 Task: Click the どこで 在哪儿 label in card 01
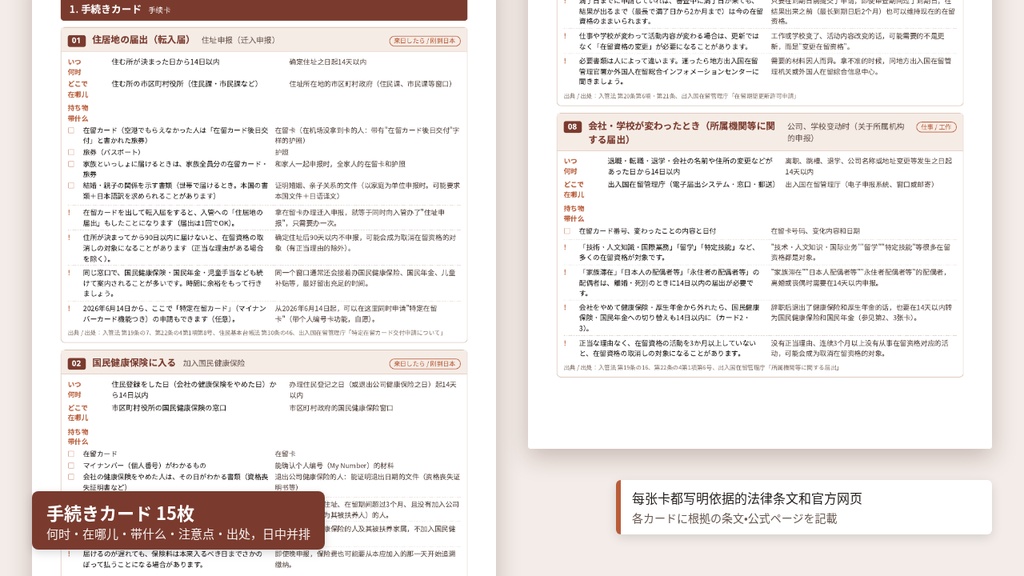point(78,89)
